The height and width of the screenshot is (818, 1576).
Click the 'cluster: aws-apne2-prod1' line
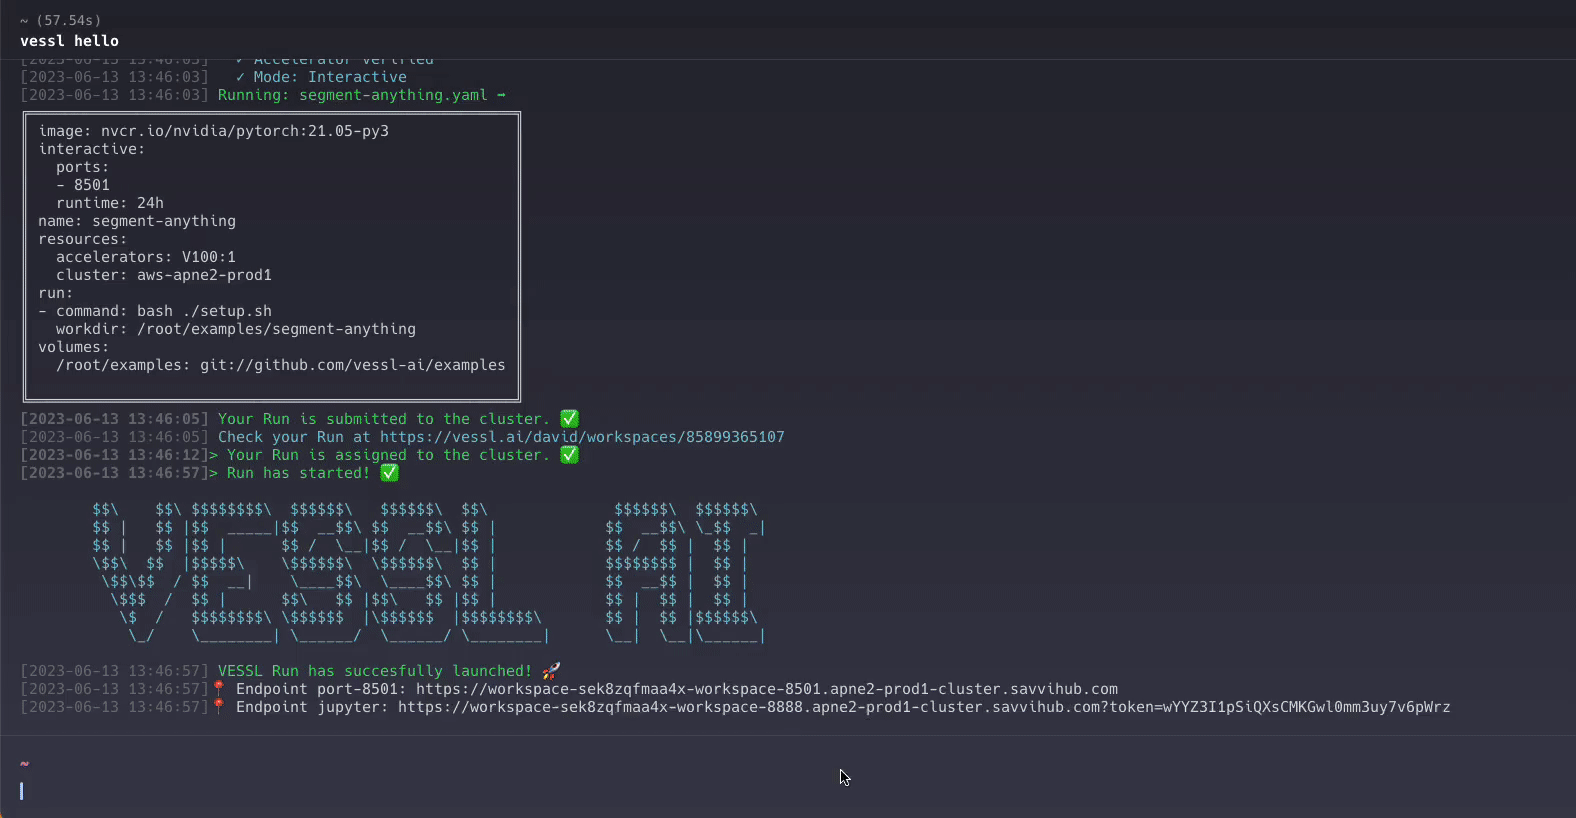coord(164,275)
